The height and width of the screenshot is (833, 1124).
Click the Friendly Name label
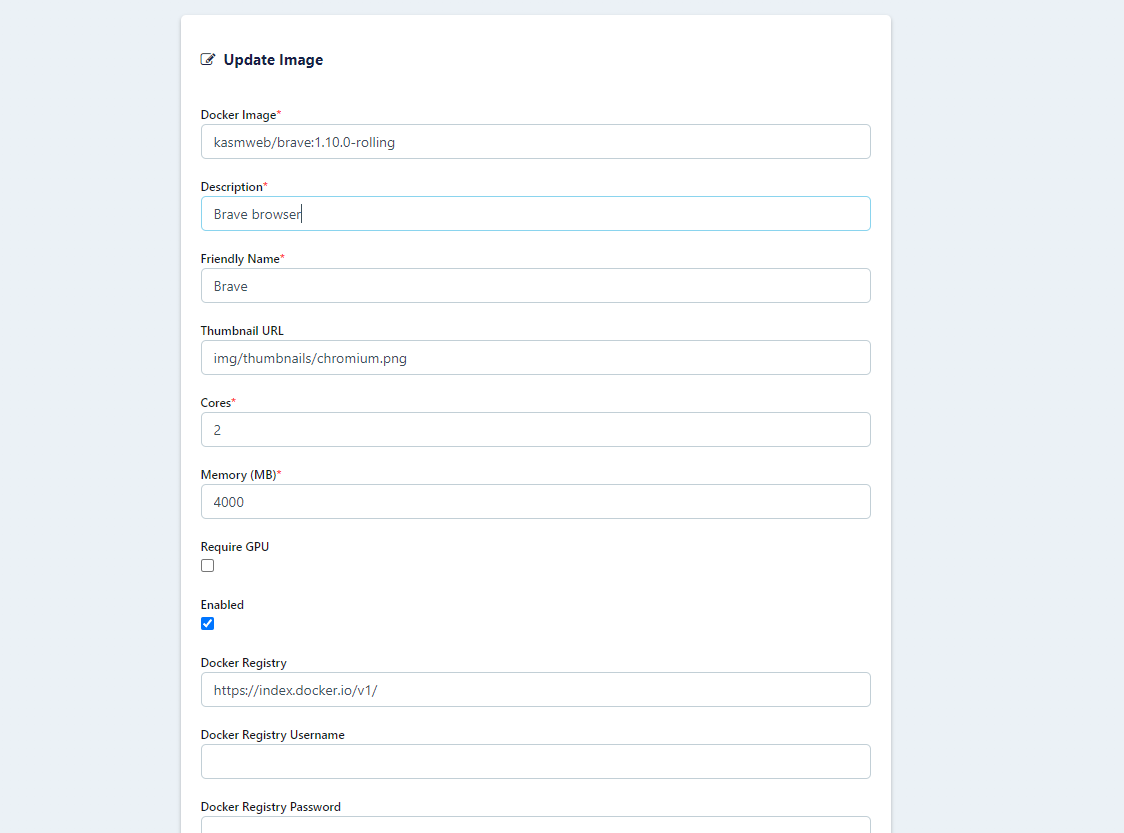tap(240, 258)
